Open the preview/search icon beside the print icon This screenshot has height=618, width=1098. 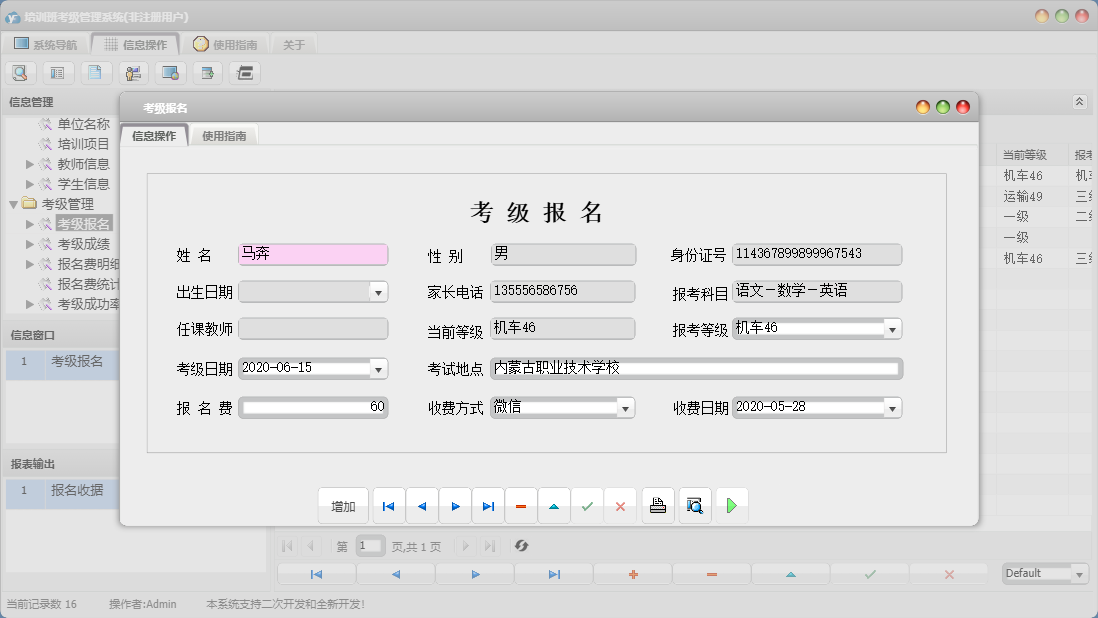click(x=694, y=505)
